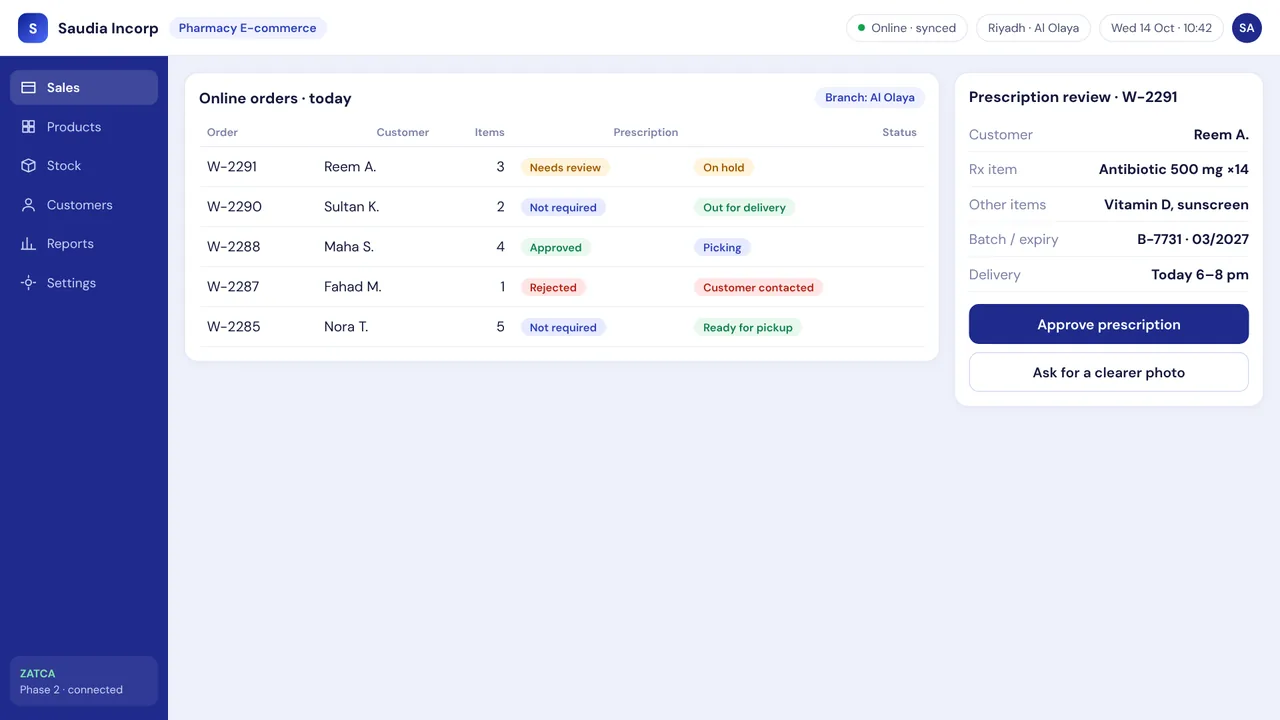Click the Products grid icon
Viewport: 1280px width, 720px height.
point(29,127)
